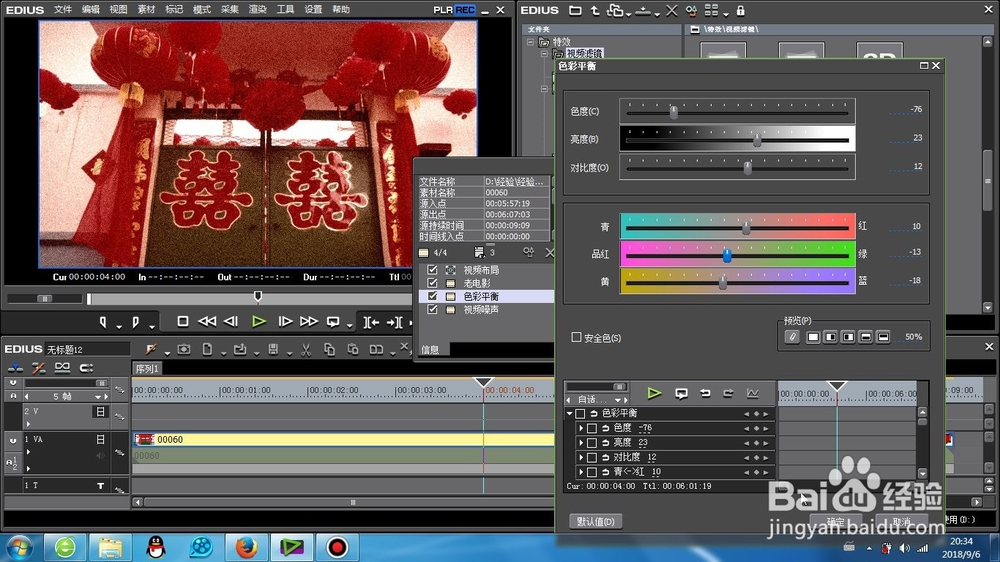This screenshot has height=562, width=1000.
Task: Click the Open project icon in the timeline toolbar
Action: tap(240, 349)
